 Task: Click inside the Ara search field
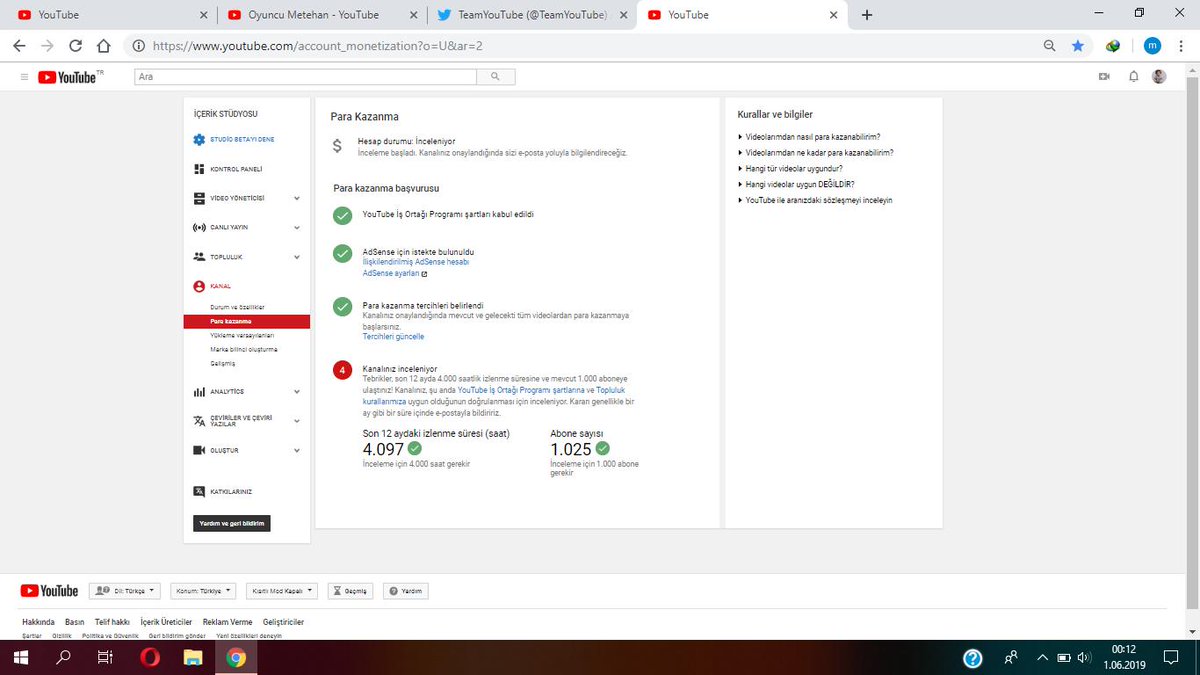pos(305,76)
